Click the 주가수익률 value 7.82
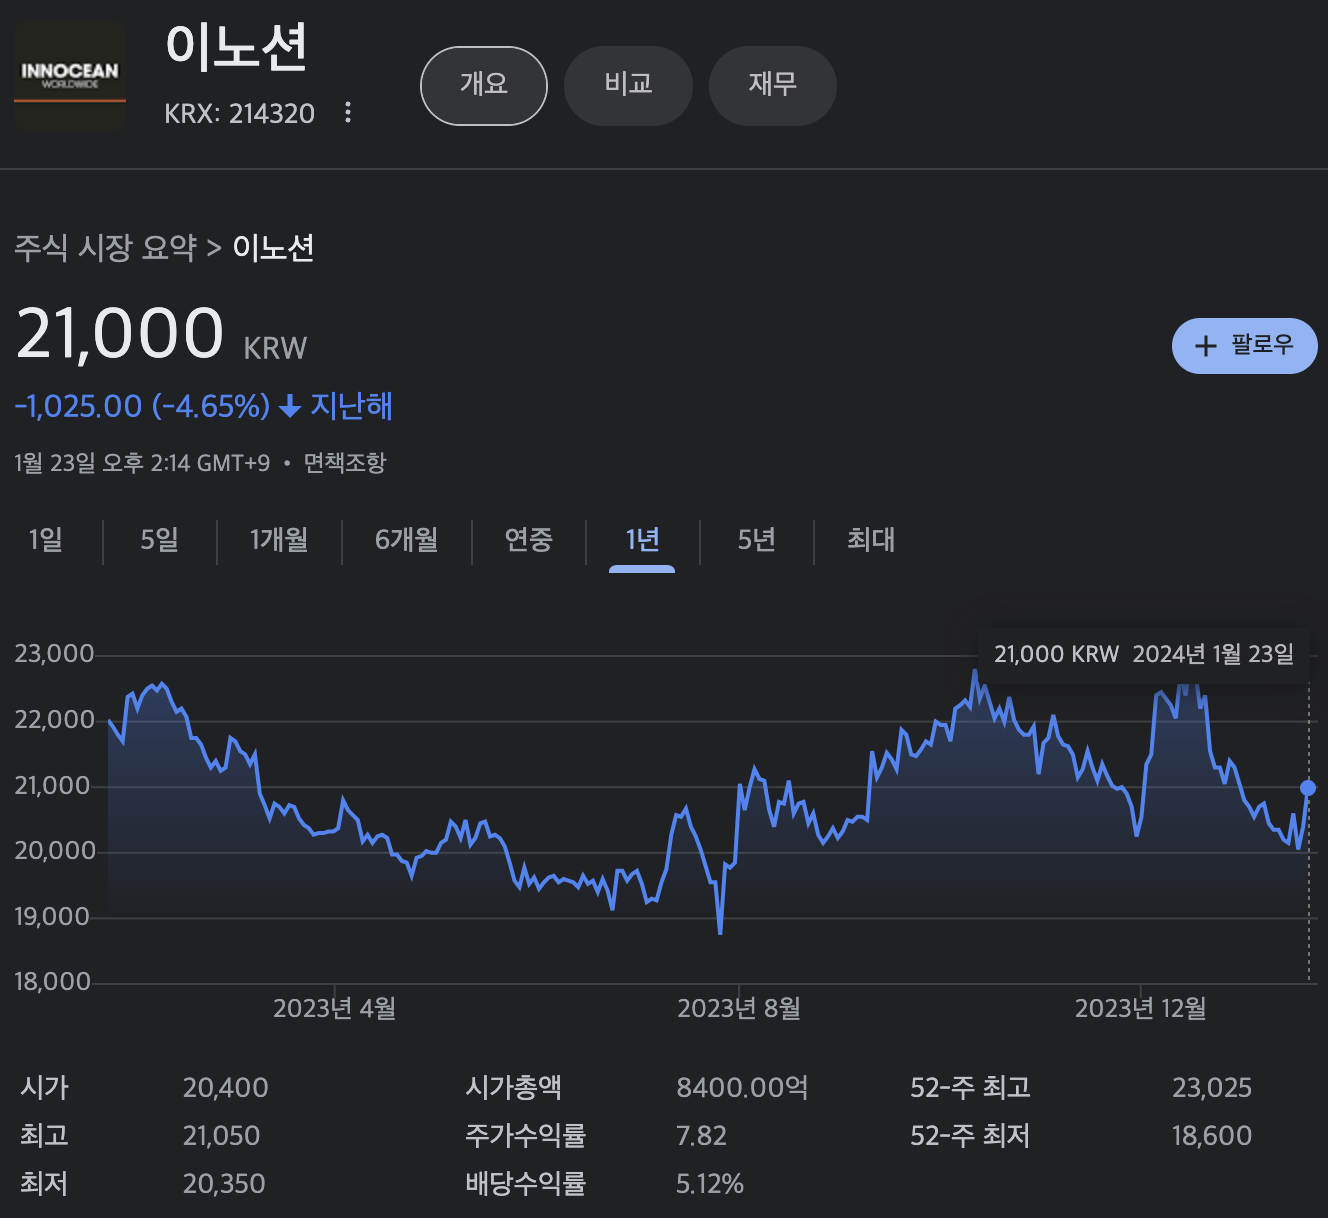Image resolution: width=1328 pixels, height=1218 pixels. point(702,1136)
